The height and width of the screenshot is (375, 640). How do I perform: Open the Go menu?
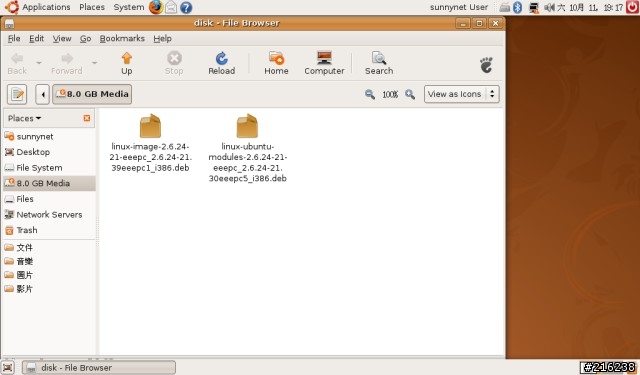(85, 38)
